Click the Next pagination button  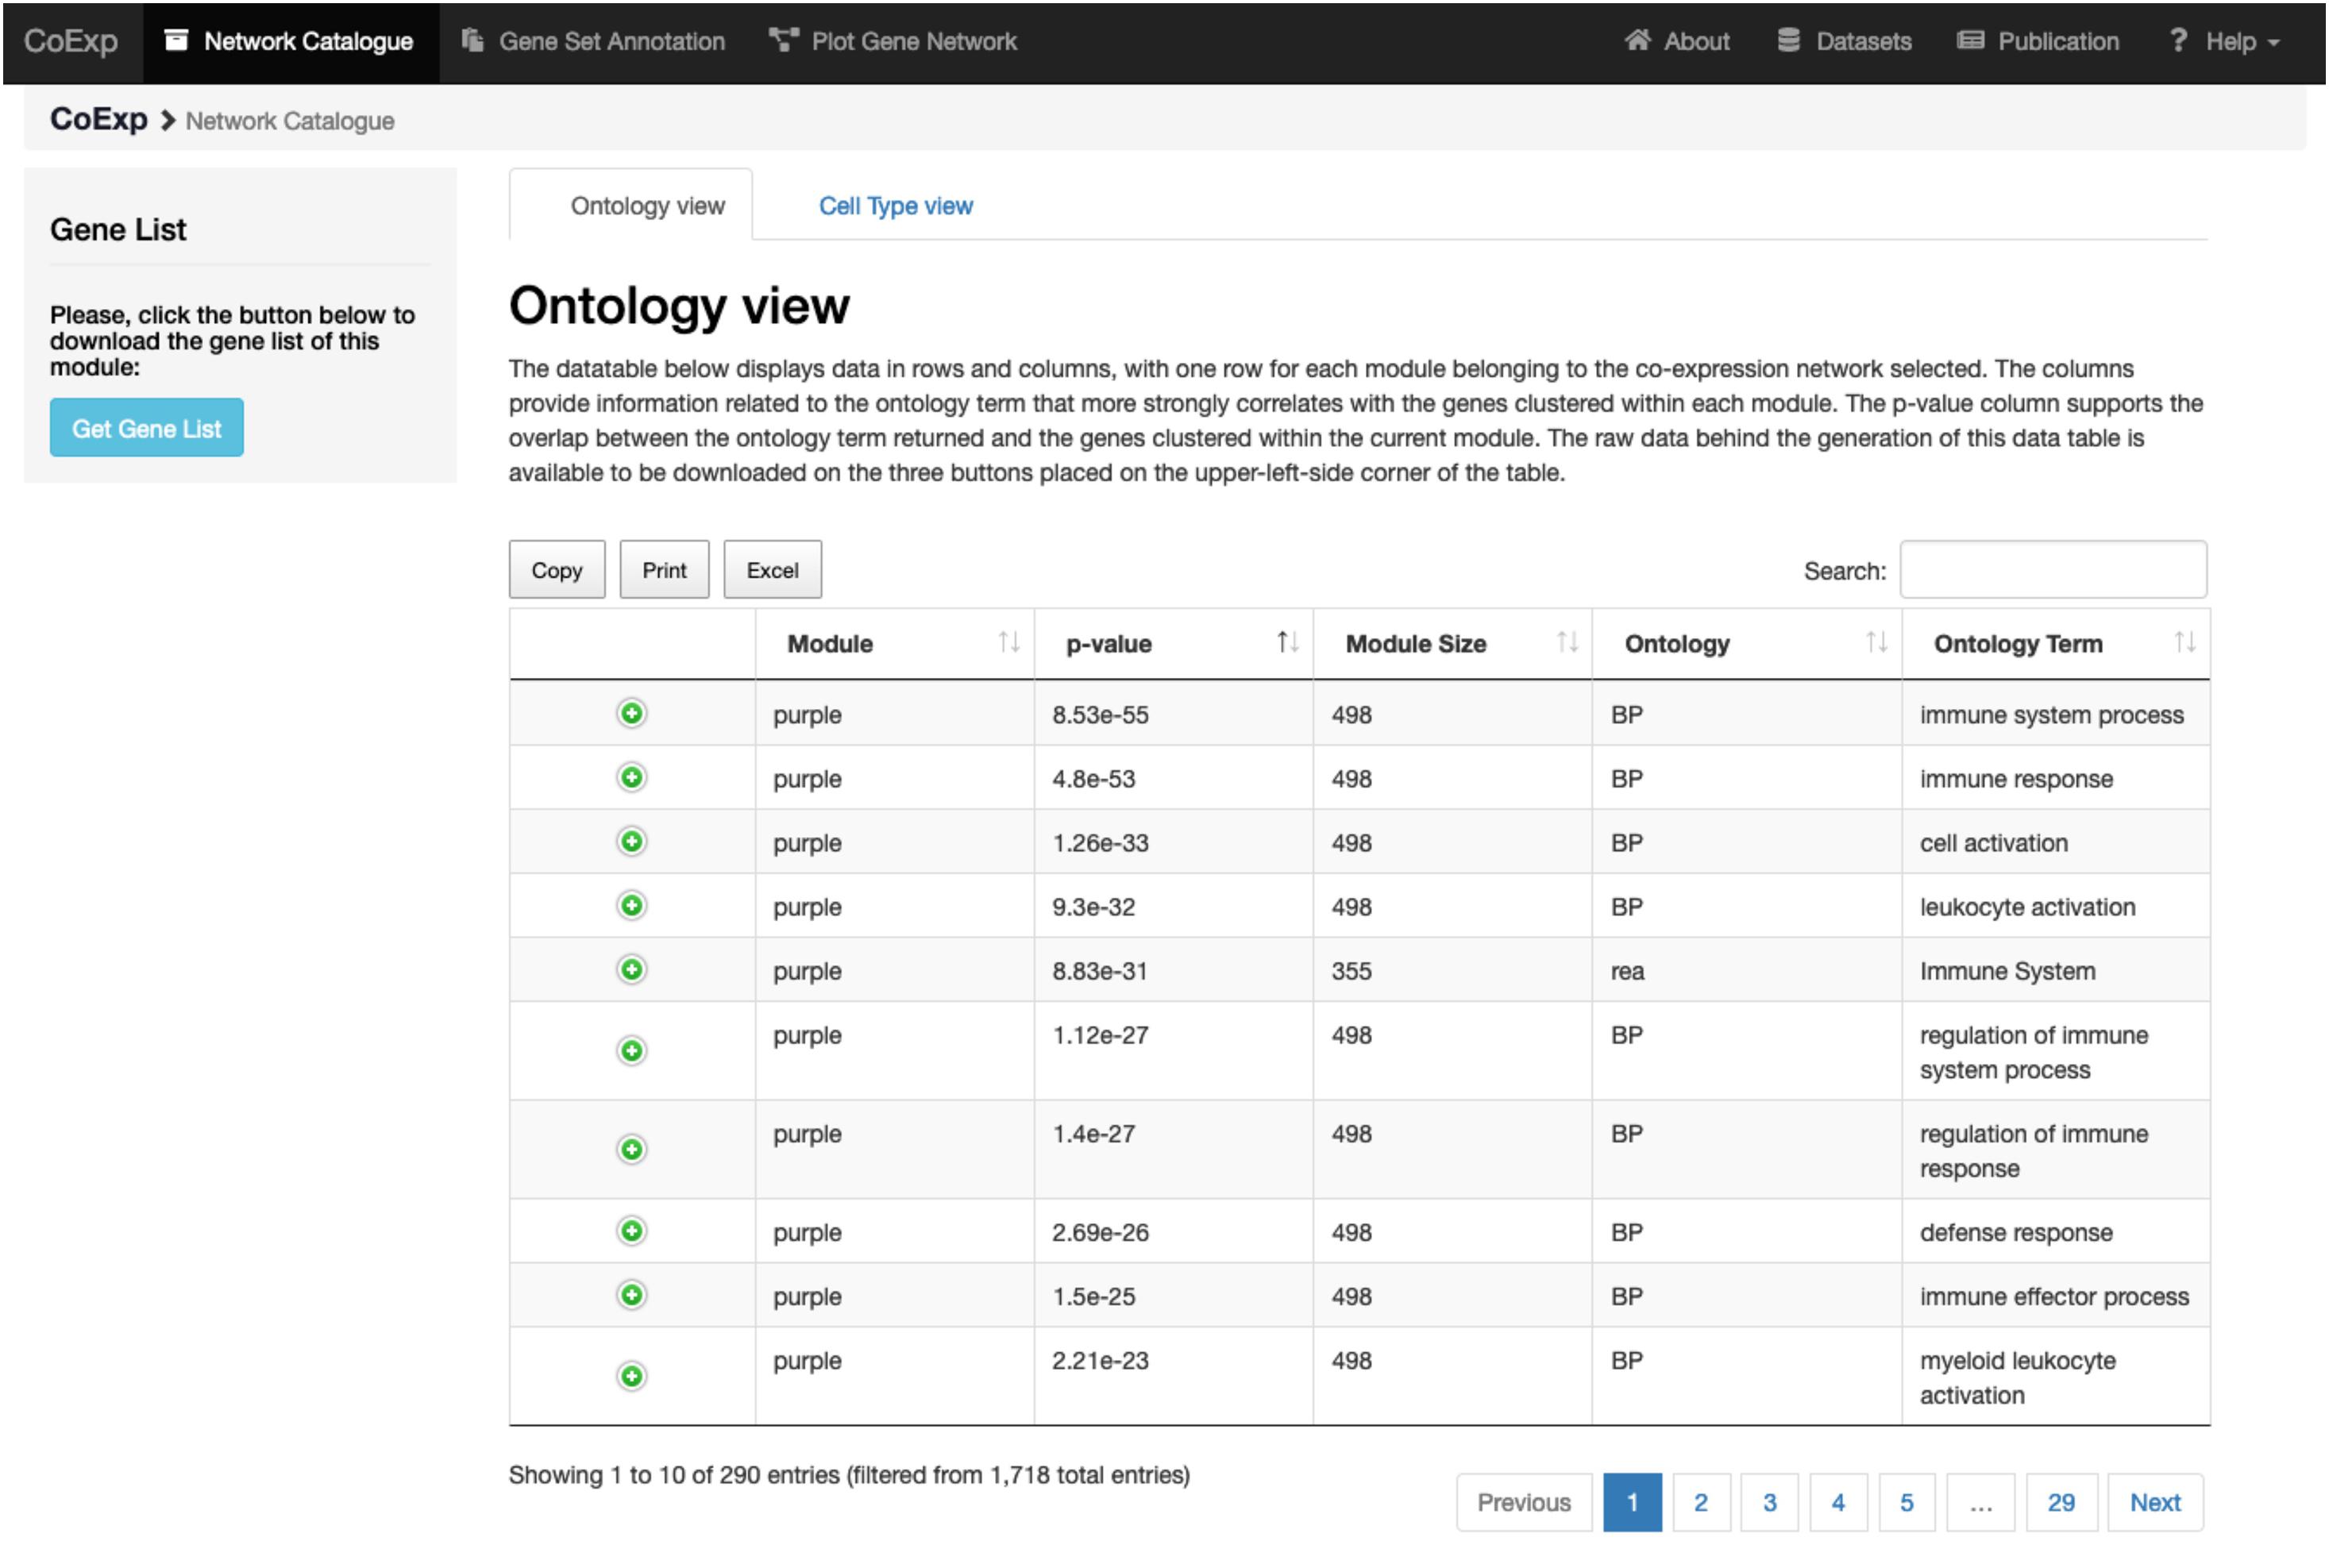2155,1502
